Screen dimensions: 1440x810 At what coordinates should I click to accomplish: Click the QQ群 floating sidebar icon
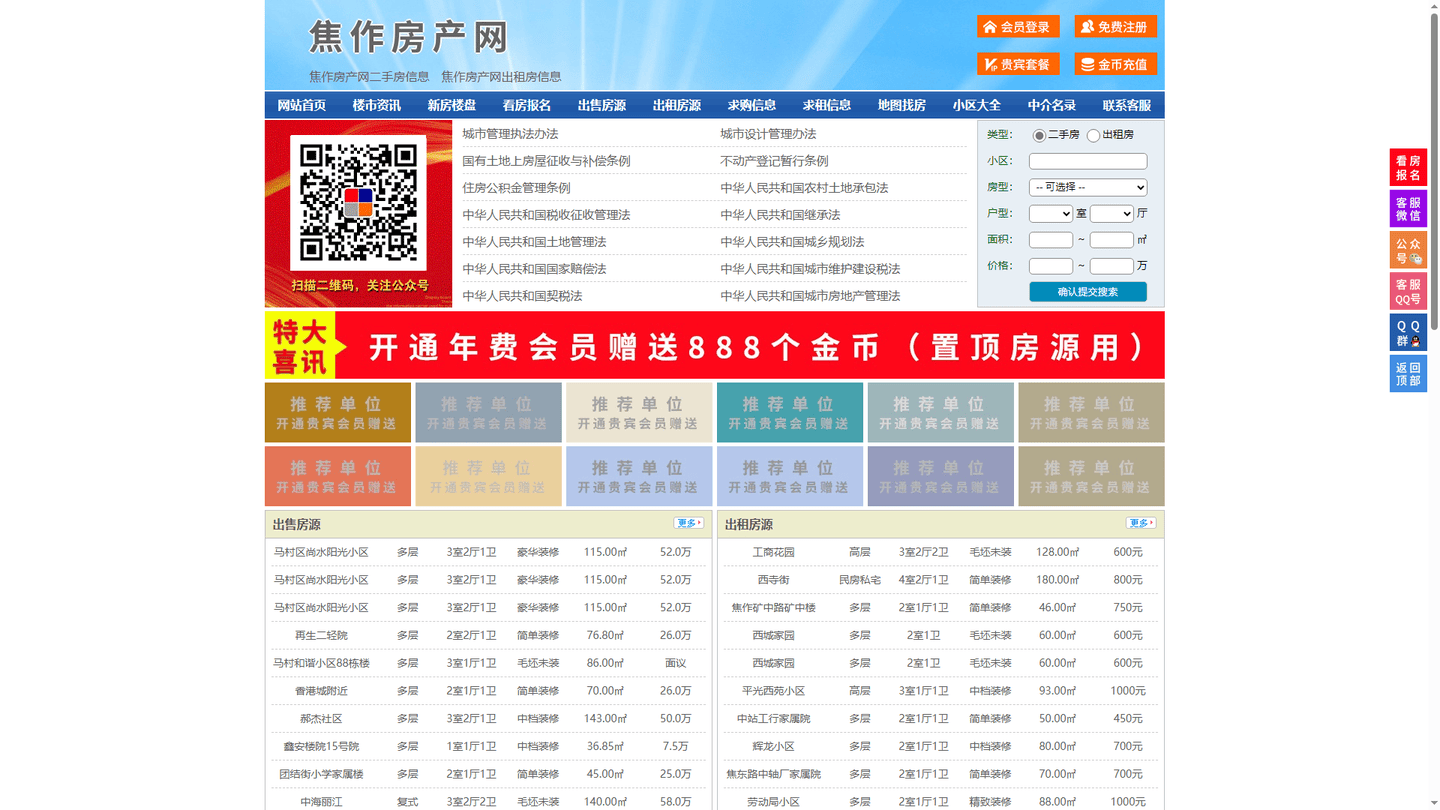pyautogui.click(x=1408, y=332)
